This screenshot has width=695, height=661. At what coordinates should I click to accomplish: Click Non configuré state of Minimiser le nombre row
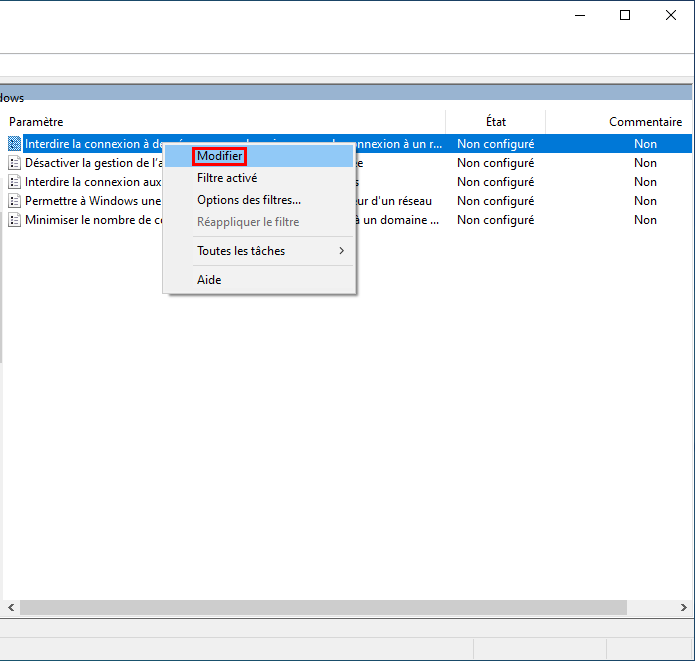point(496,220)
